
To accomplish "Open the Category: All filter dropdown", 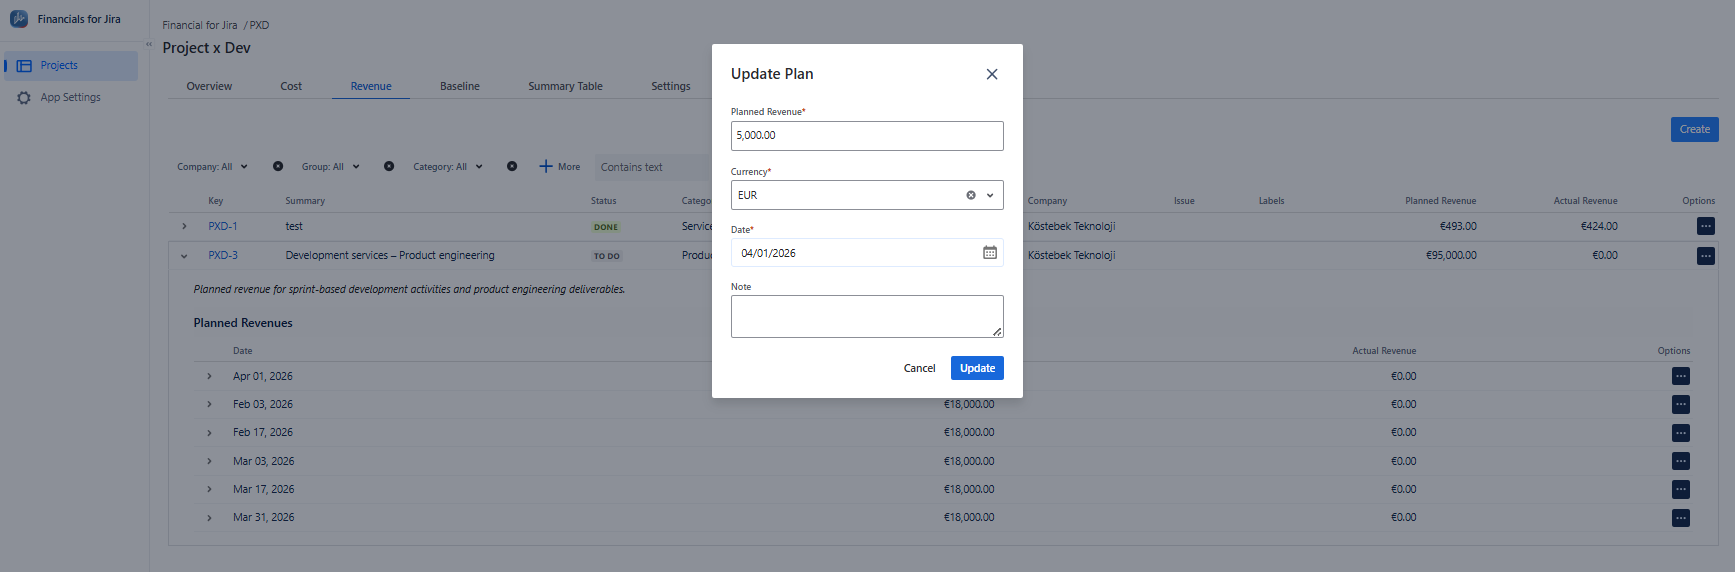I will (x=448, y=167).
